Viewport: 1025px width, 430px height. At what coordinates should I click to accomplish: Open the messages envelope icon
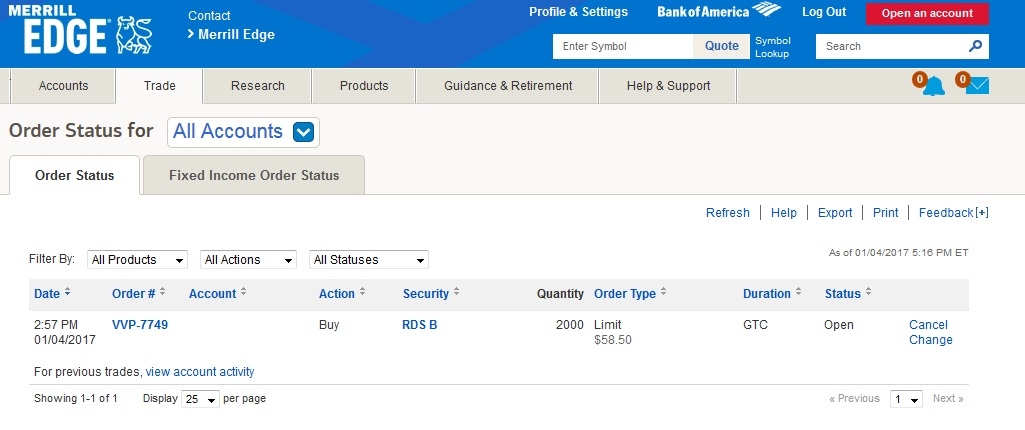point(977,86)
